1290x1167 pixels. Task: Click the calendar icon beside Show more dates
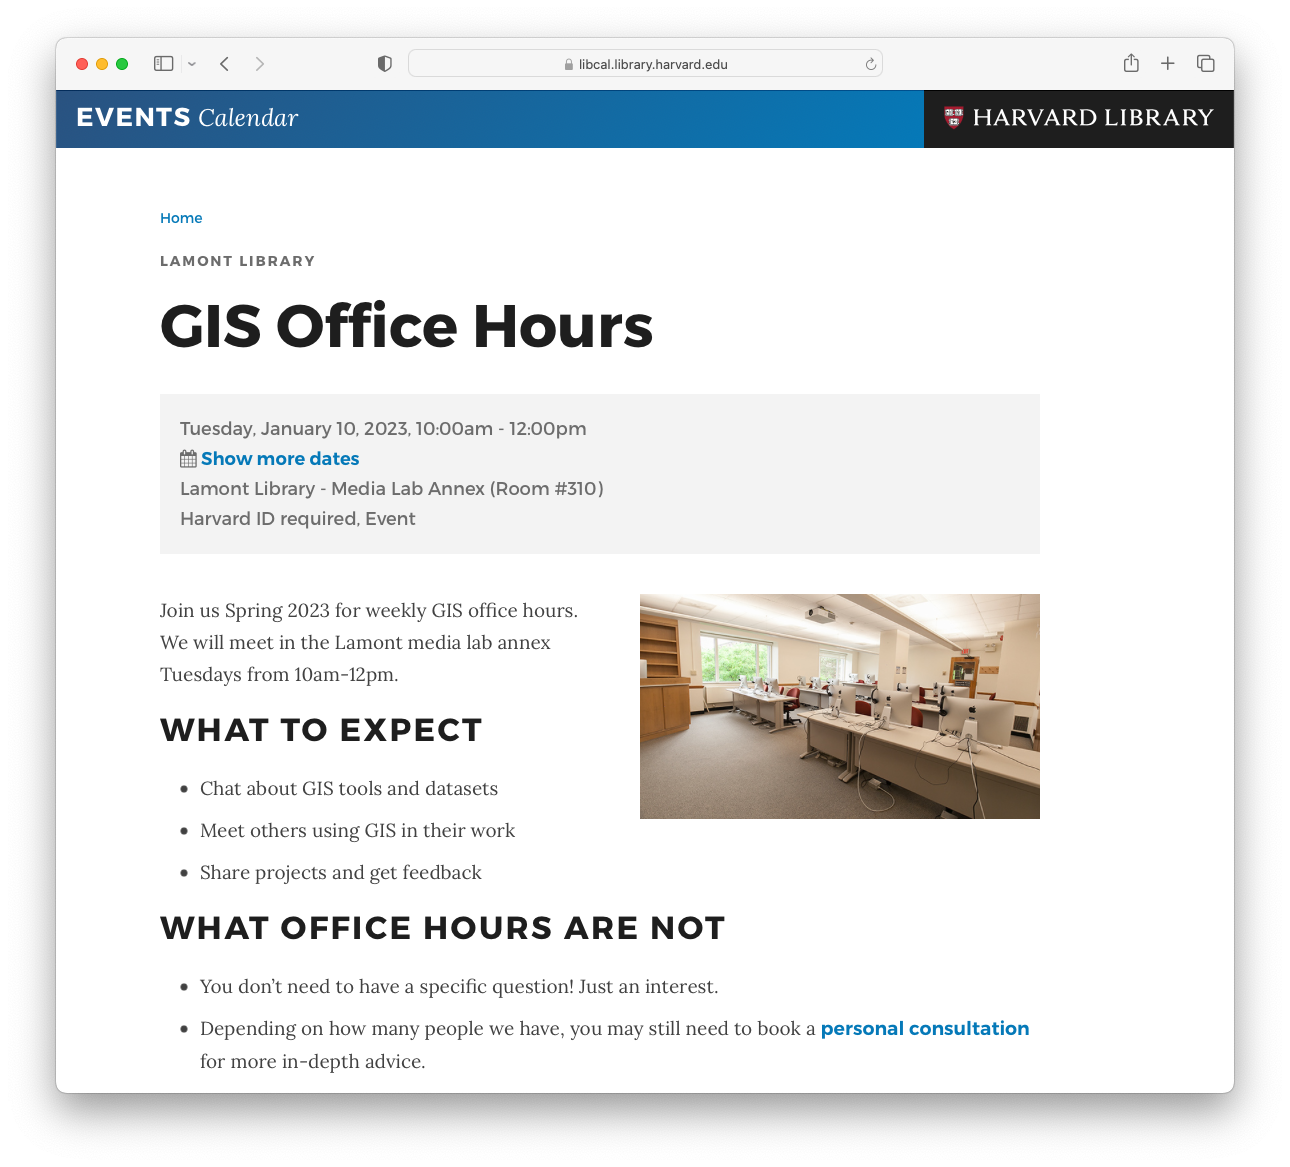pos(188,459)
